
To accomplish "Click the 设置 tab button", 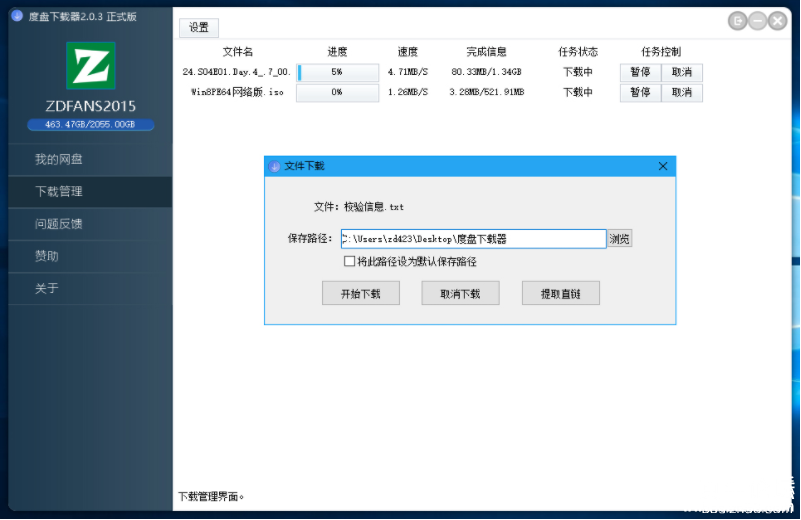I will (199, 28).
